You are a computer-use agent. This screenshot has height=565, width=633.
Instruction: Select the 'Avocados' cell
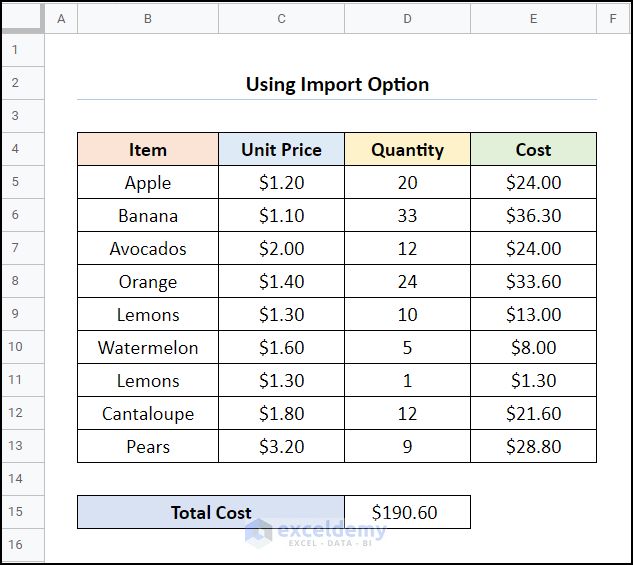coord(148,249)
